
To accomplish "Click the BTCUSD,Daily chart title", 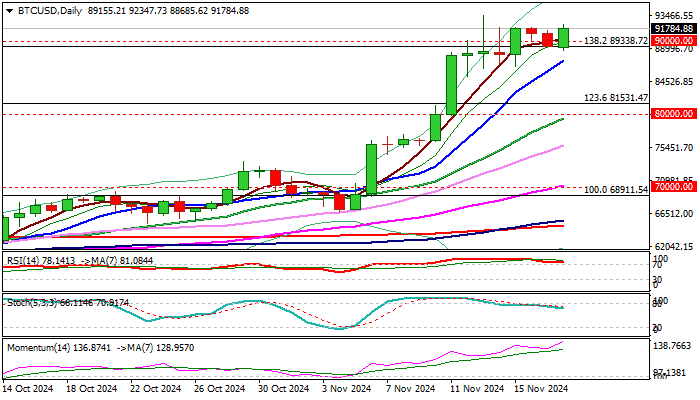I will (x=50, y=11).
